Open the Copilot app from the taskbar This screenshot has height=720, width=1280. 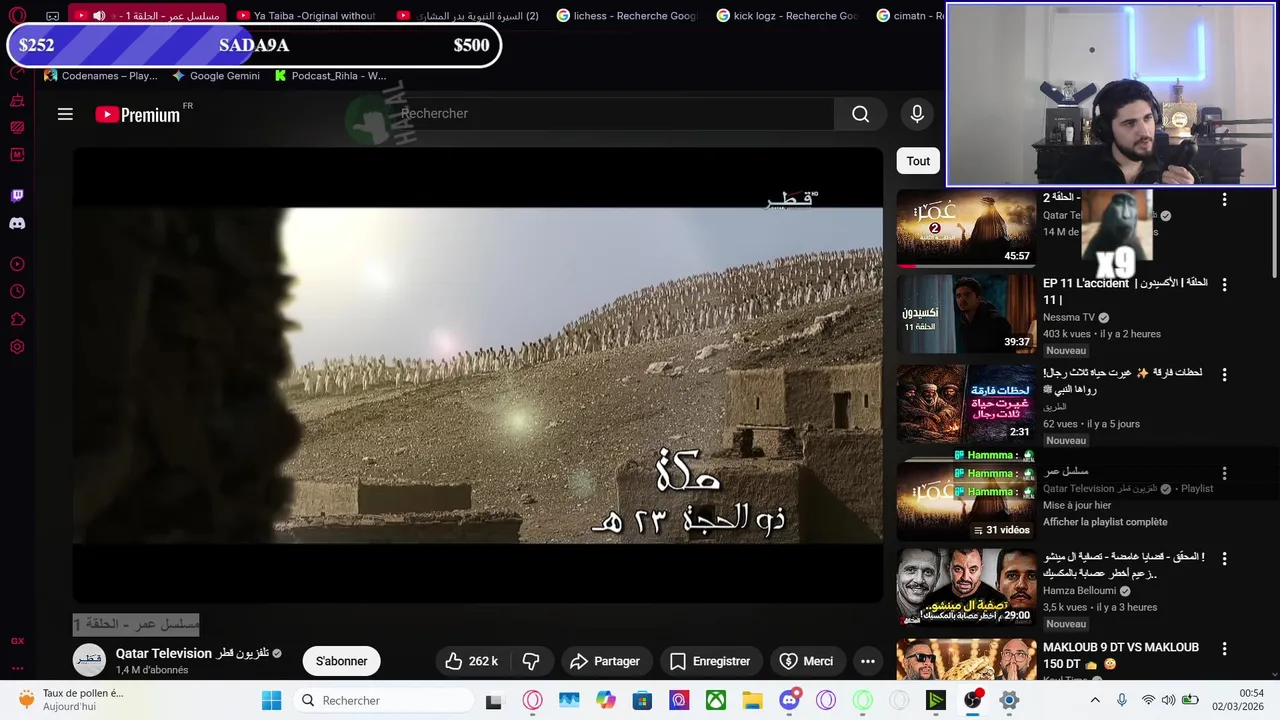606,701
